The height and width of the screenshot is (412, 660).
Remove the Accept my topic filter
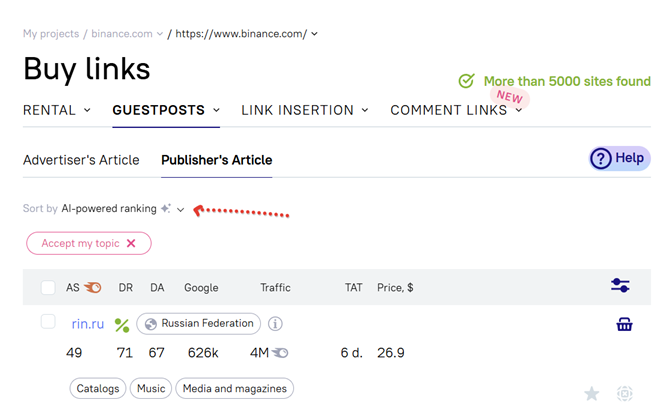point(131,243)
